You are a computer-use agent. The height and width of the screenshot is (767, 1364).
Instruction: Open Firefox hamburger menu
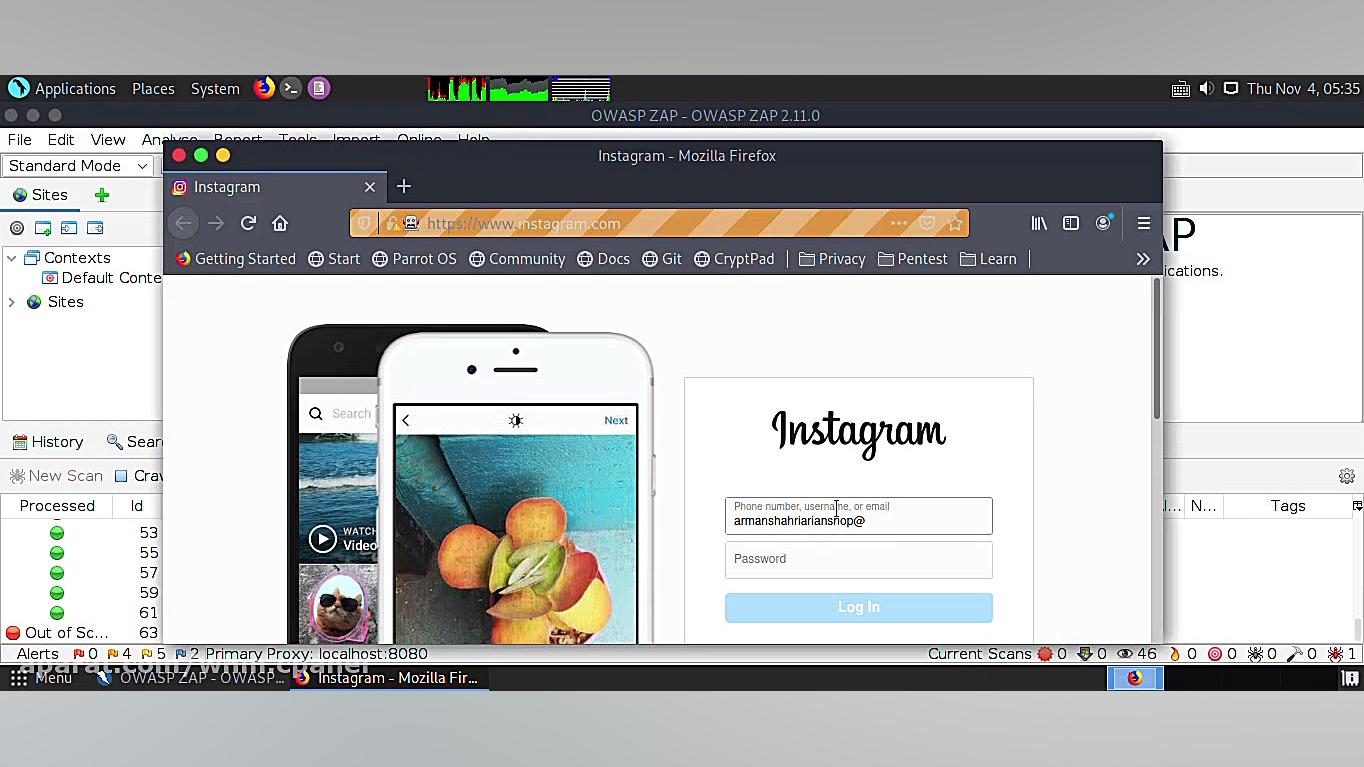1144,223
